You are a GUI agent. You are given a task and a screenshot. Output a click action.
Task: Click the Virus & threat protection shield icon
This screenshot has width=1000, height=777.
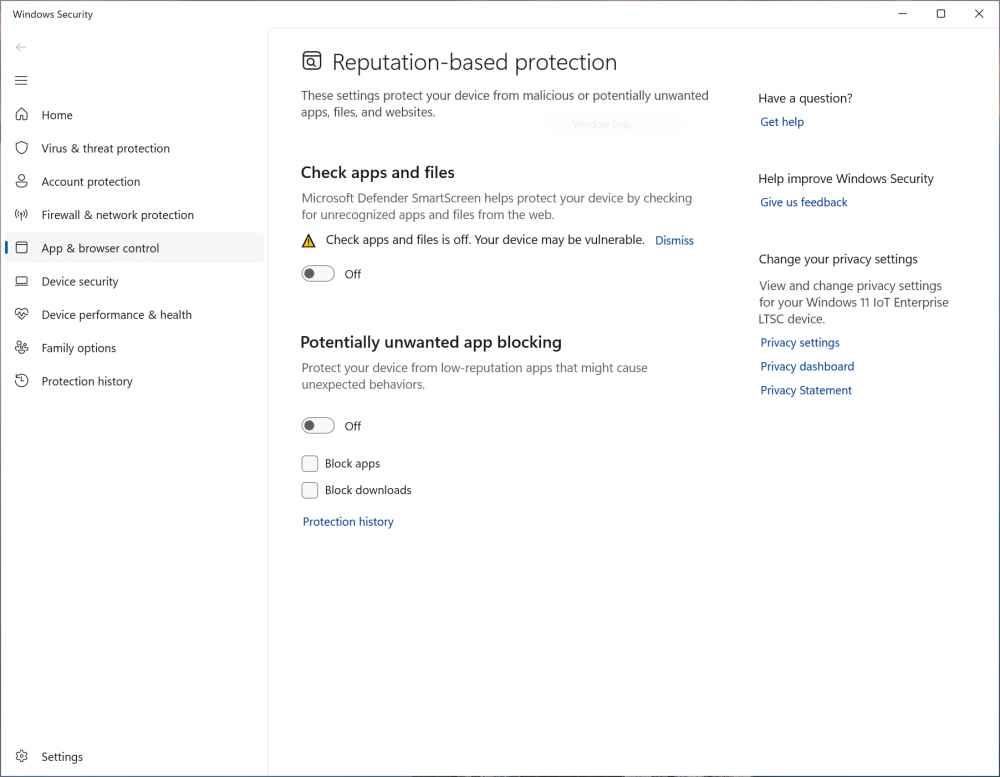21,148
